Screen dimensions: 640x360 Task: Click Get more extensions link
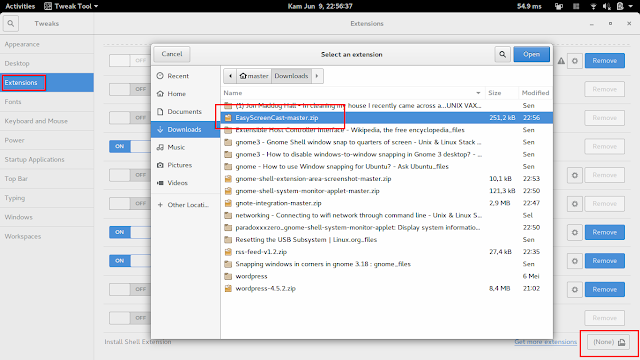coord(545,342)
